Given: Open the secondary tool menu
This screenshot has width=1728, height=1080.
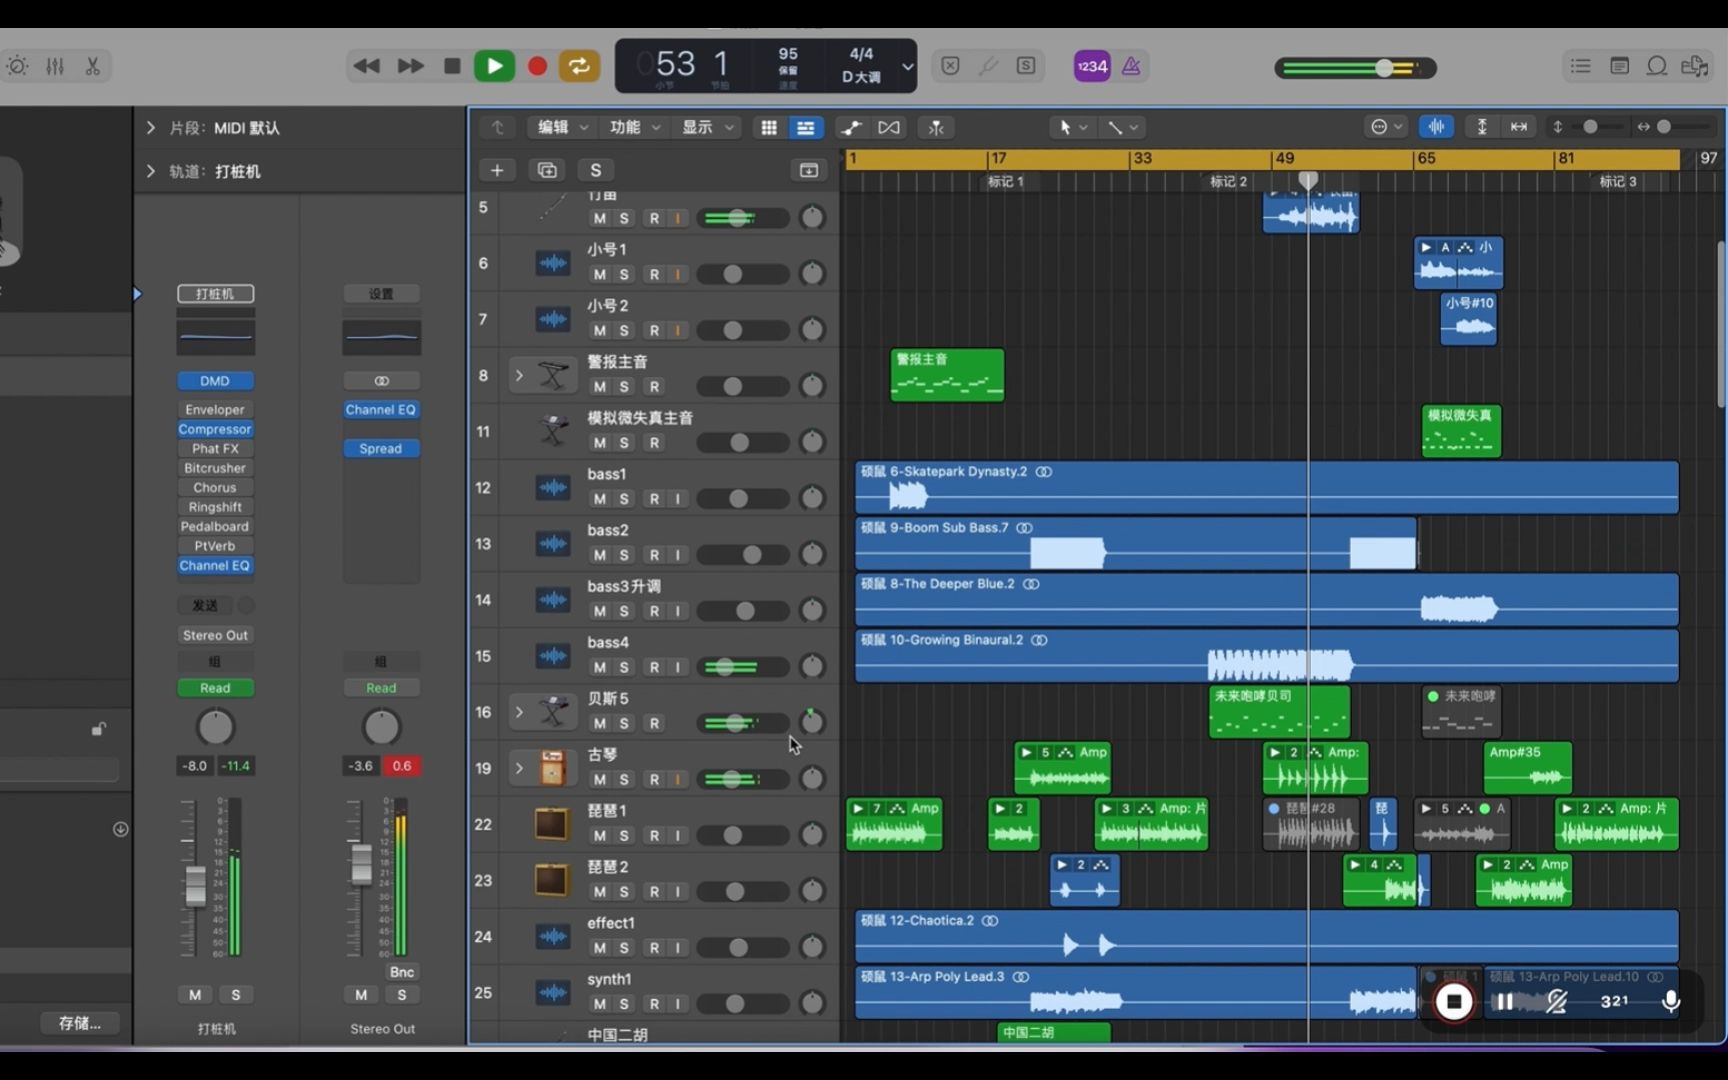Looking at the screenshot, I should tap(1122, 127).
